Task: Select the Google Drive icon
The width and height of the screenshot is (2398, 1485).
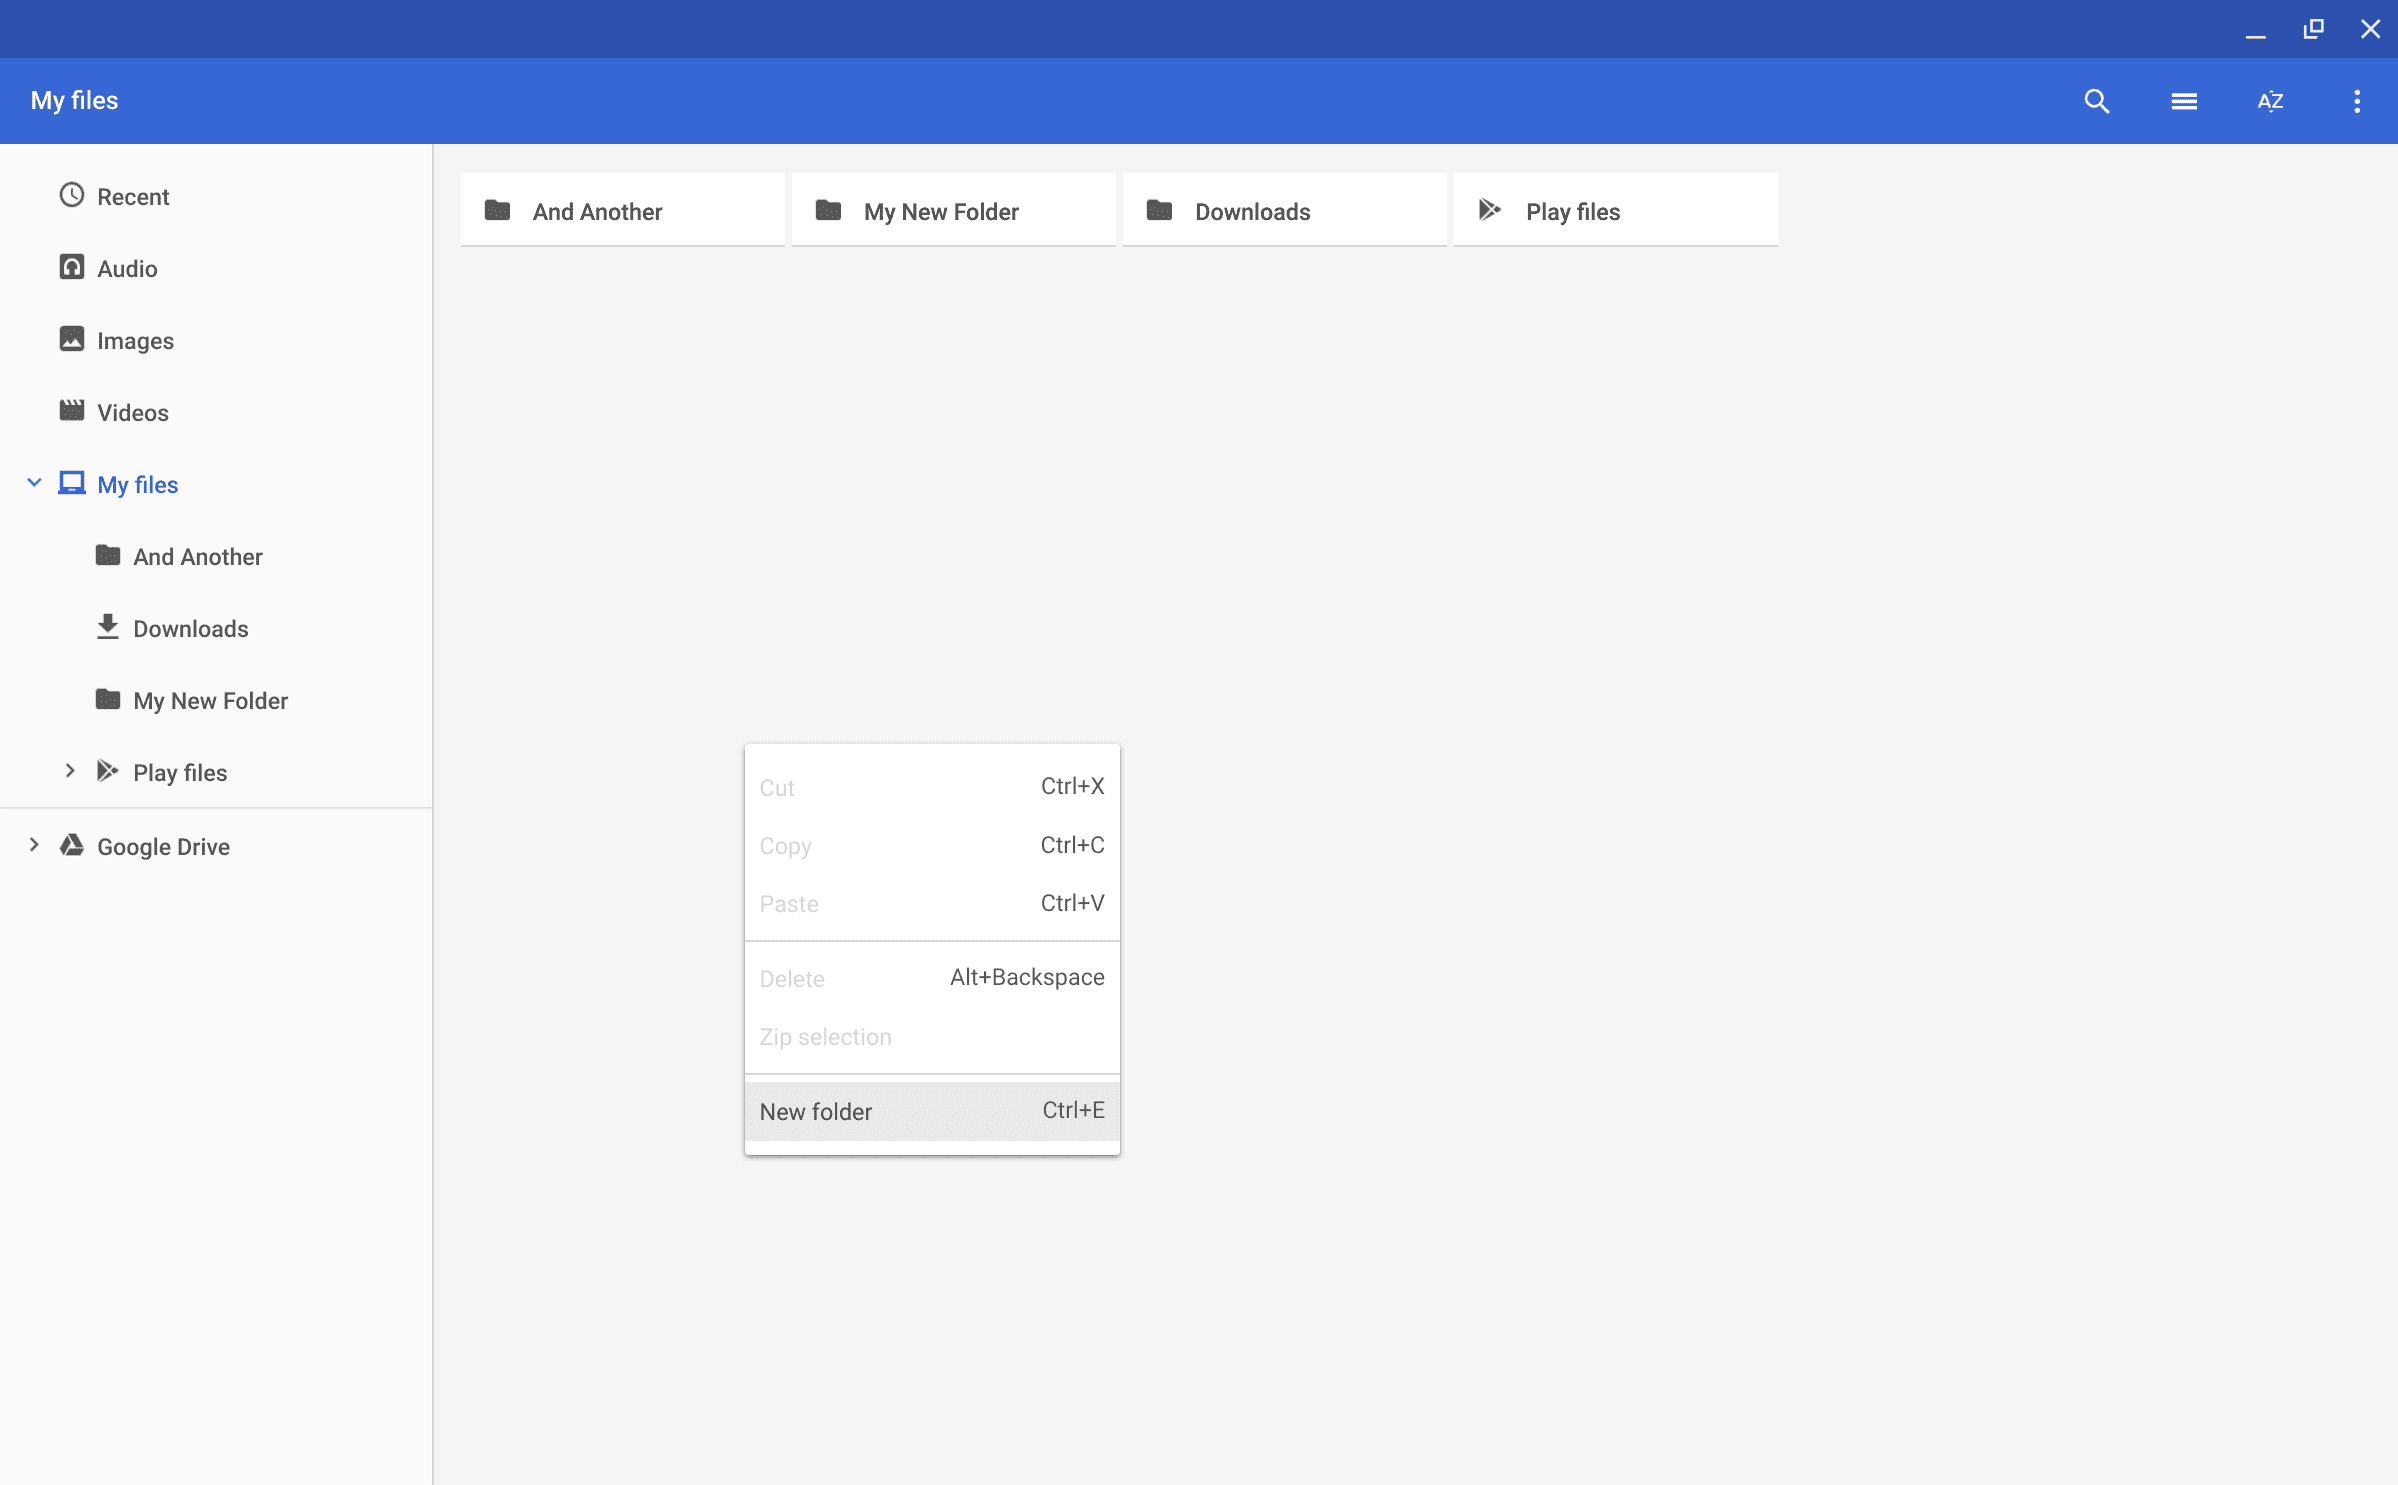Action: click(x=70, y=846)
